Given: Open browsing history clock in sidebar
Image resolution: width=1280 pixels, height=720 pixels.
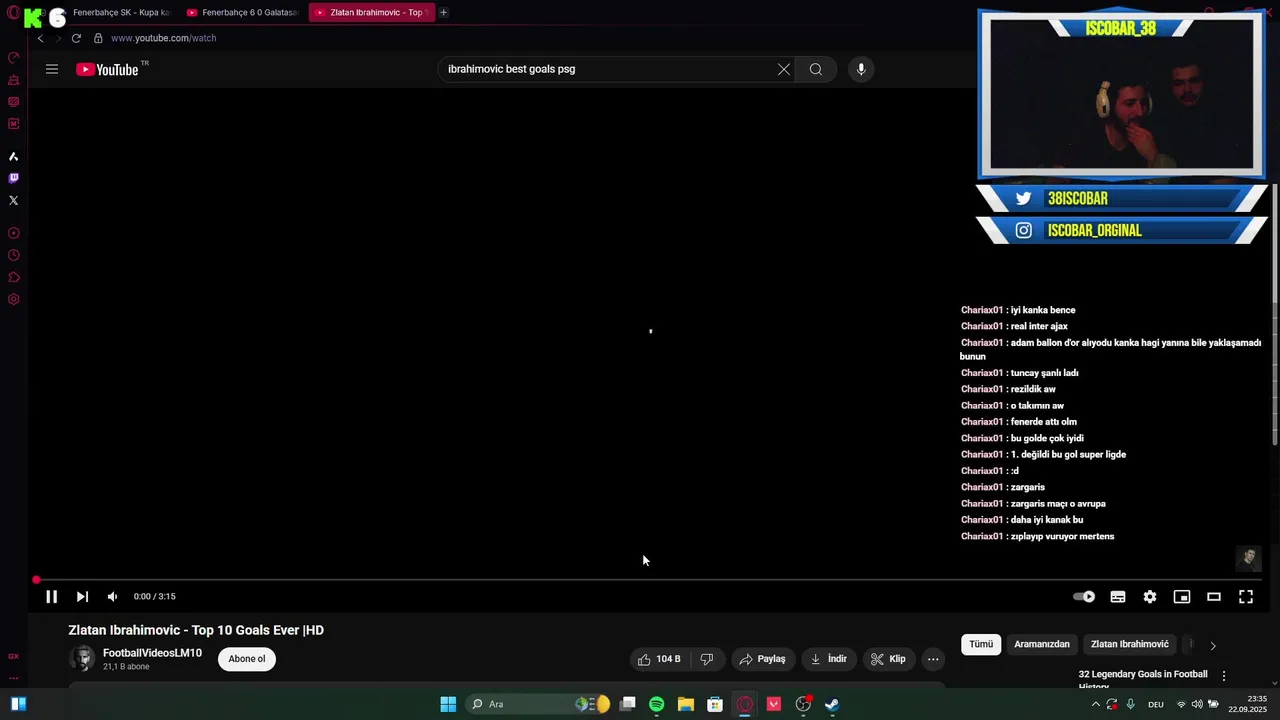Looking at the screenshot, I should [x=13, y=255].
